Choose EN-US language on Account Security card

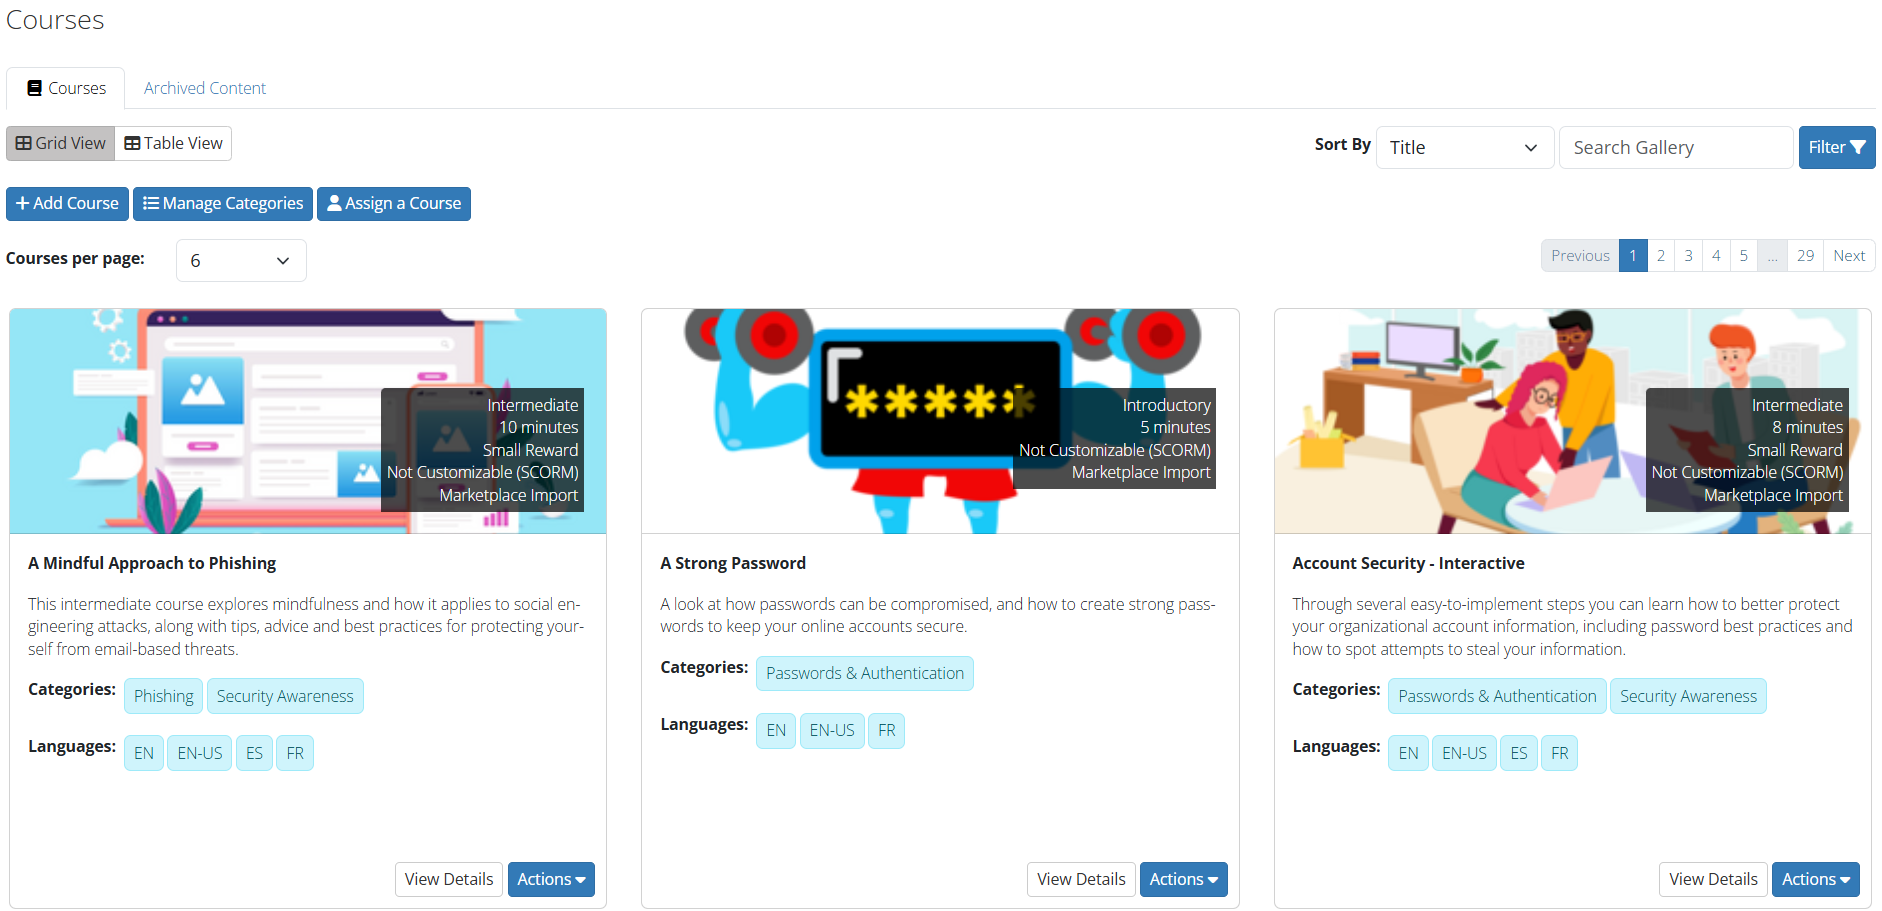pyautogui.click(x=1464, y=753)
